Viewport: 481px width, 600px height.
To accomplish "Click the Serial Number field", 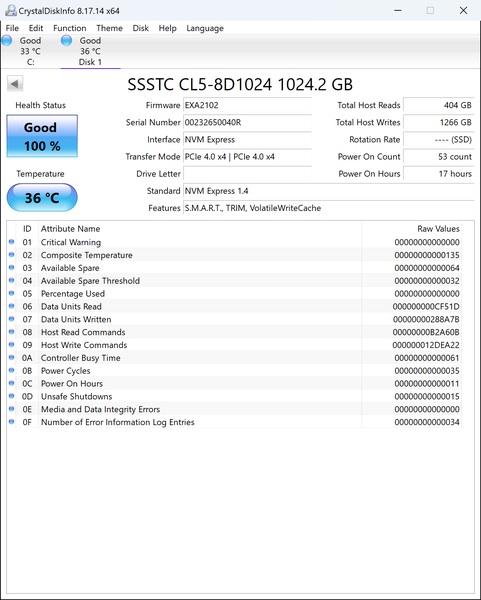I will tap(247, 122).
